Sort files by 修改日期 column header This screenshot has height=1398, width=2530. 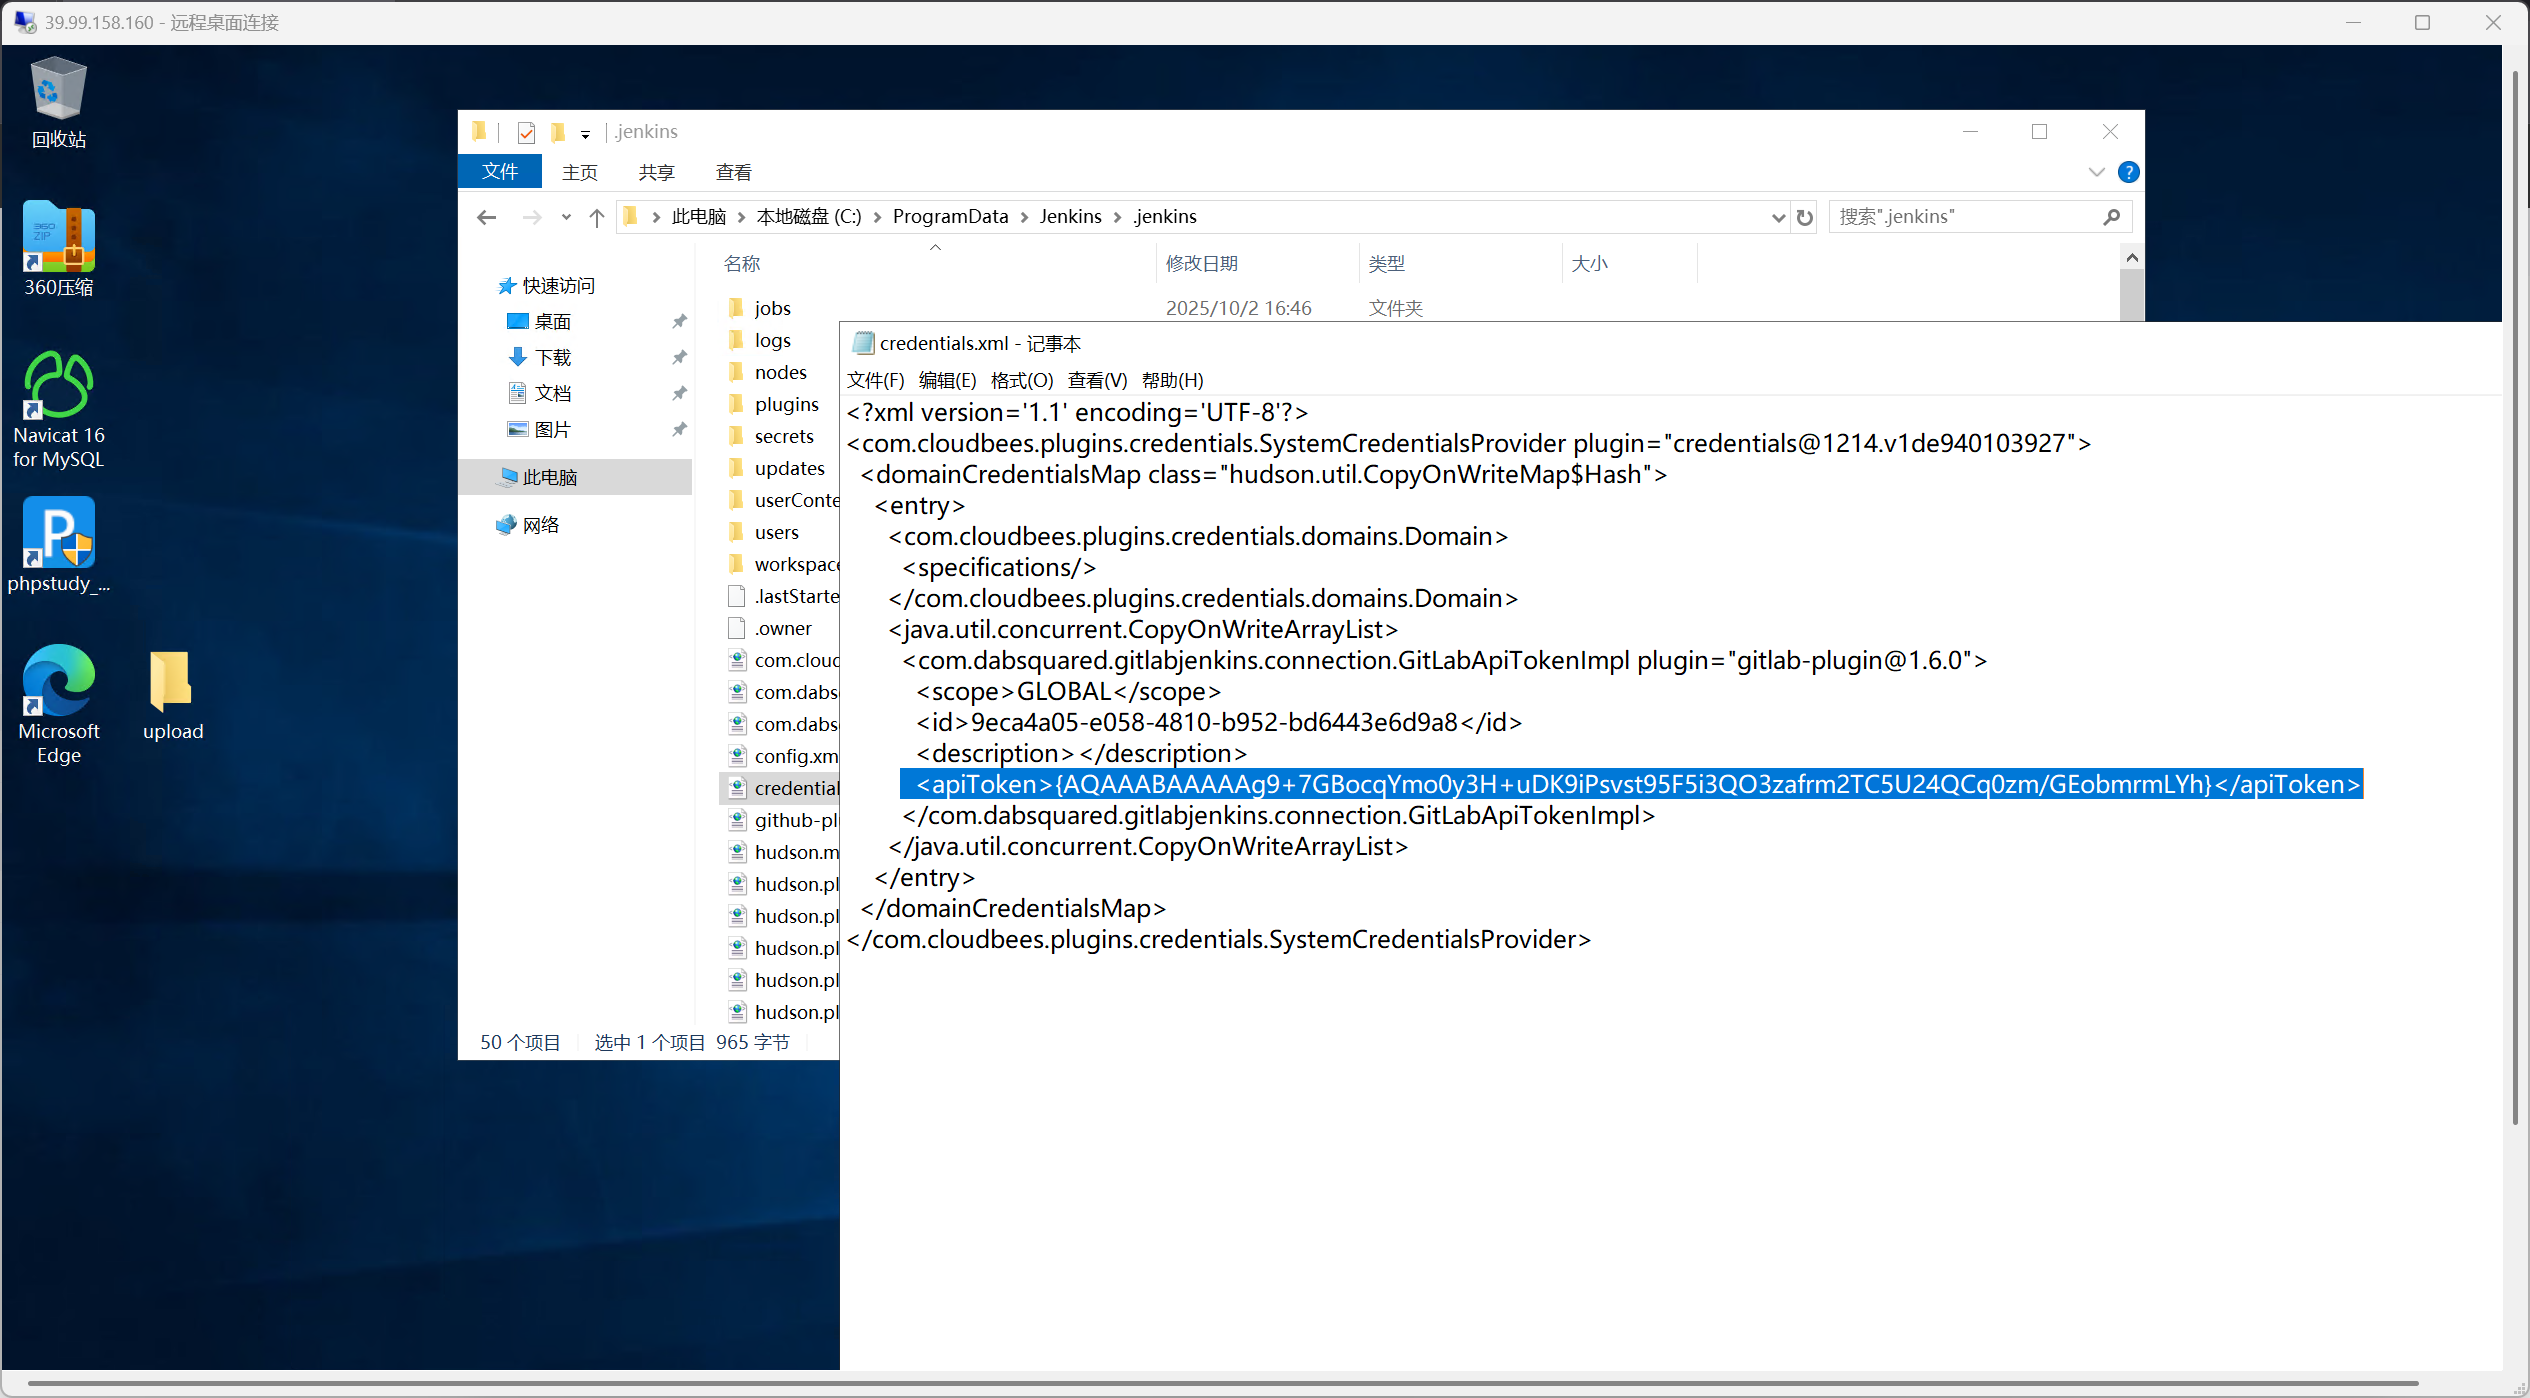[1201, 263]
